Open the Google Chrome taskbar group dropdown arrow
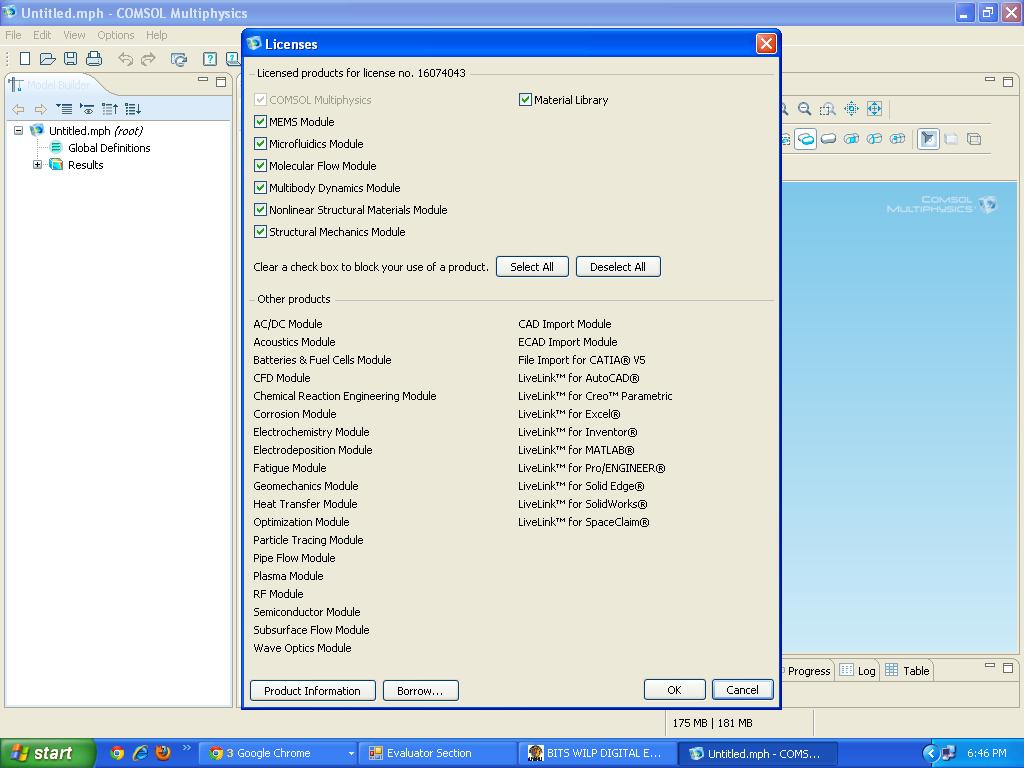Viewport: 1024px width, 768px height. pos(350,754)
